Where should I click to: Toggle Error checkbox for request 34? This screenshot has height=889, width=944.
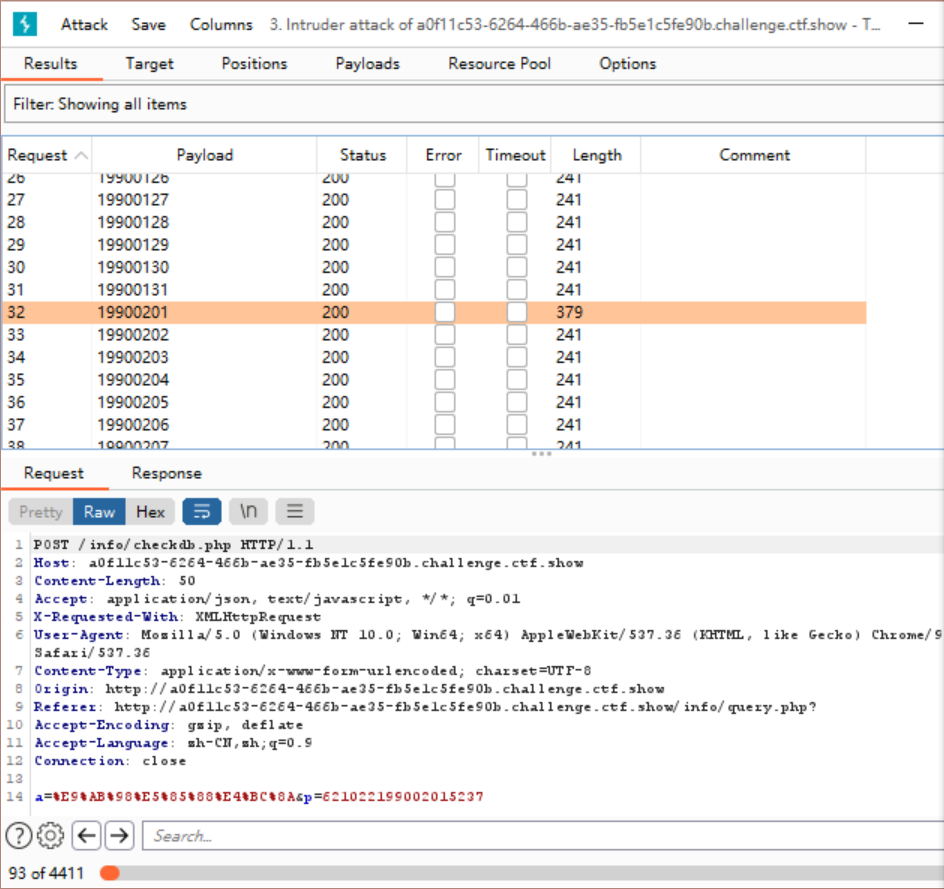445,358
